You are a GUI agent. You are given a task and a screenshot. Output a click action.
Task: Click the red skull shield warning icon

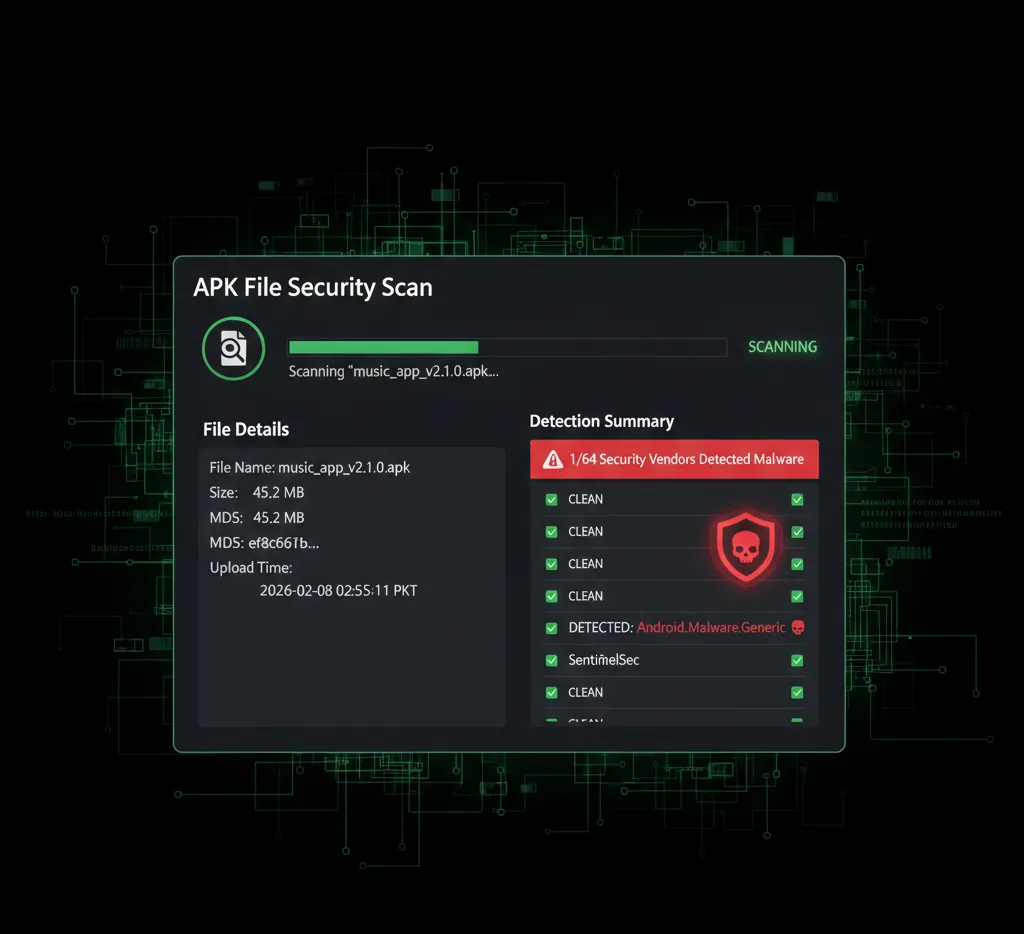click(744, 545)
